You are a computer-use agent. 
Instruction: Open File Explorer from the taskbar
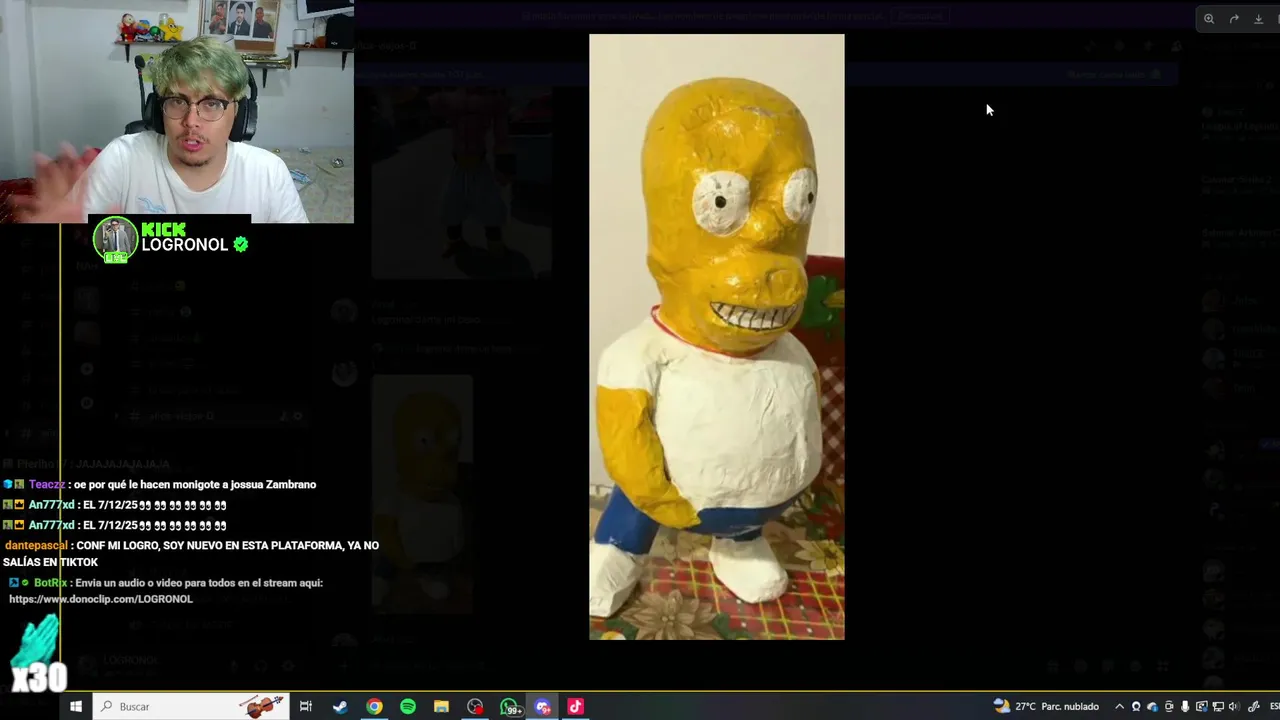pos(441,707)
